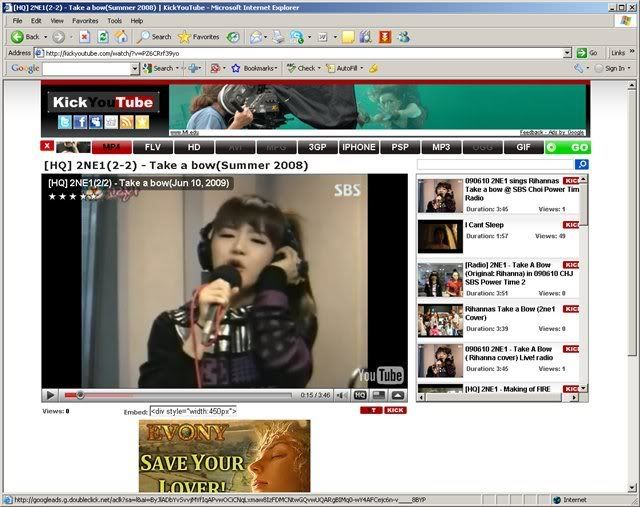Image resolution: width=640 pixels, height=507 pixels.
Task: Open the Edit menu
Action: [36, 21]
